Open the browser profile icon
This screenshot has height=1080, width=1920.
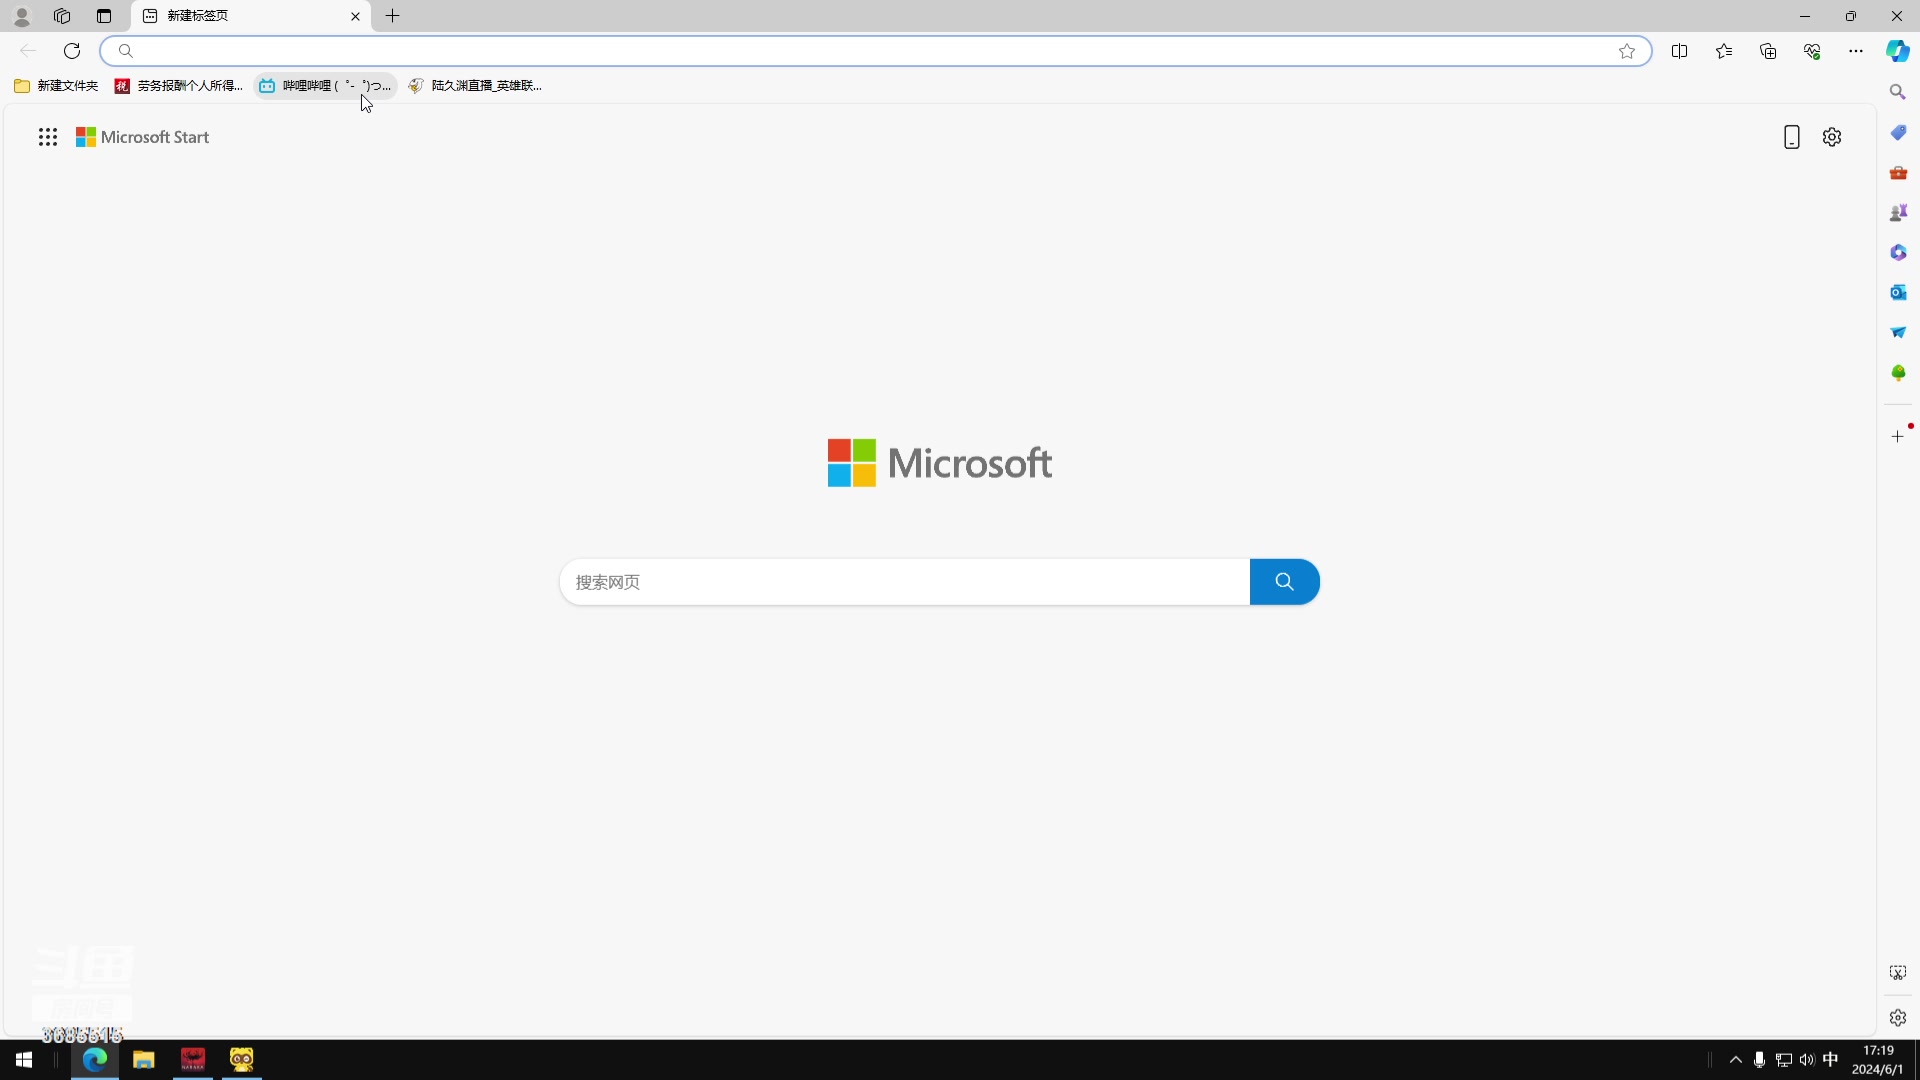(x=22, y=16)
